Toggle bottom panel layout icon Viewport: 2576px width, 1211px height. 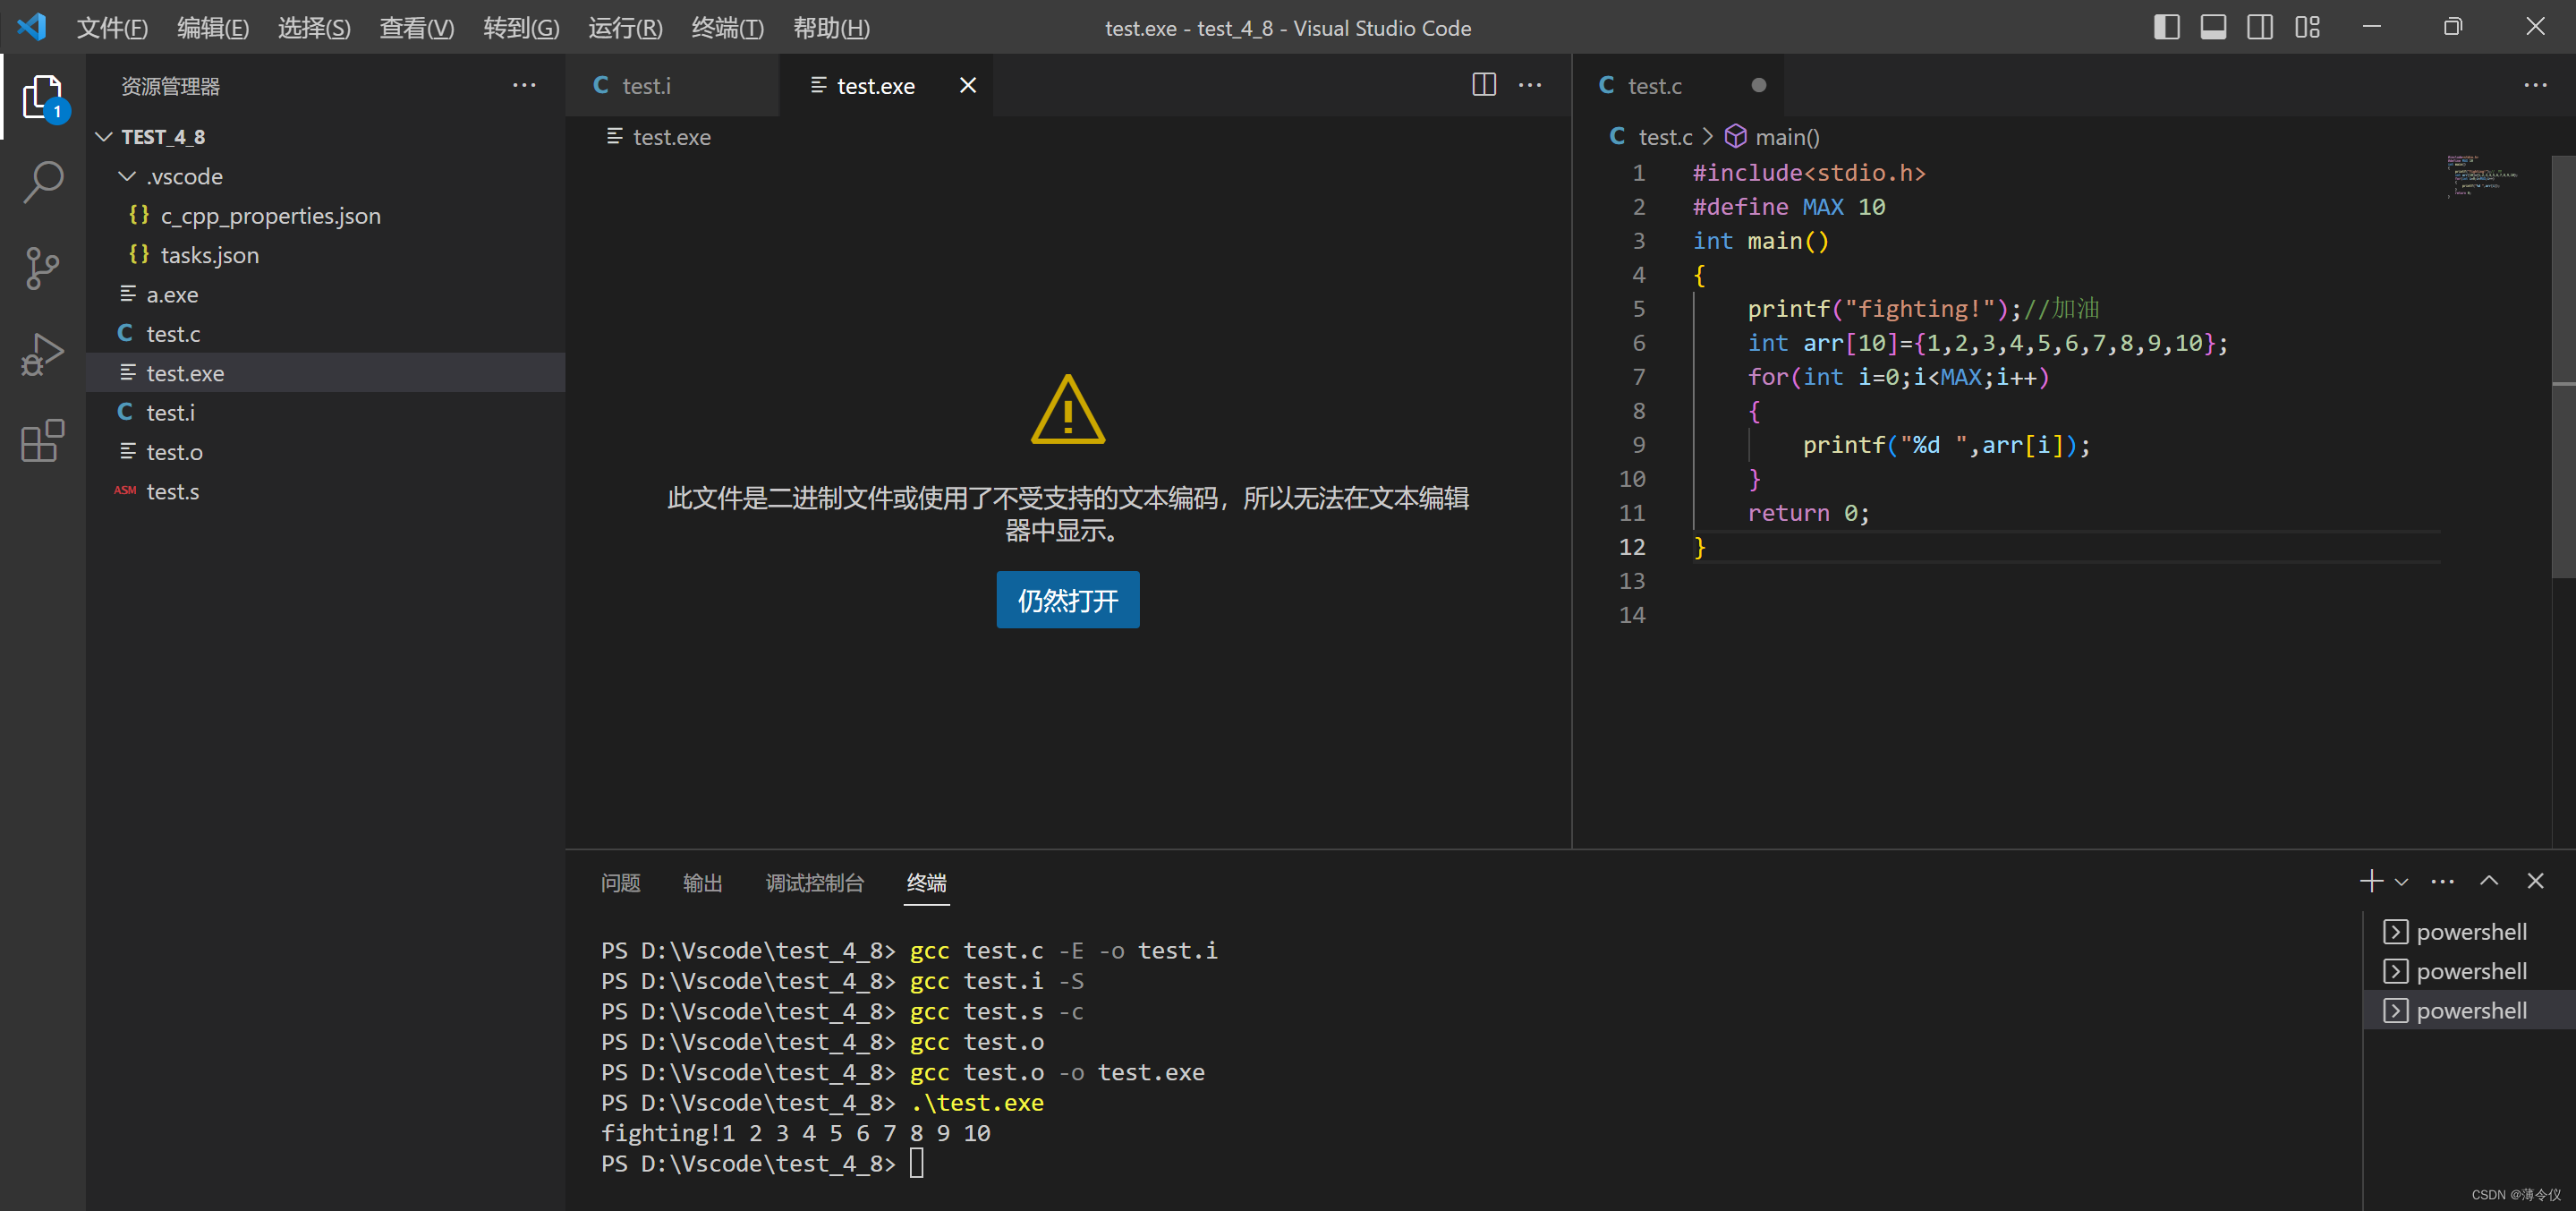pos(2213,27)
